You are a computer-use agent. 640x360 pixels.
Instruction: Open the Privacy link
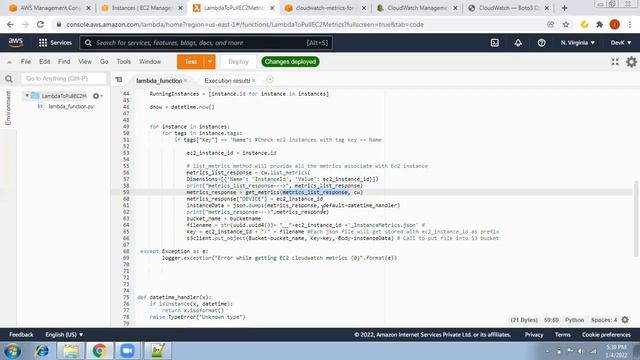coord(534,334)
